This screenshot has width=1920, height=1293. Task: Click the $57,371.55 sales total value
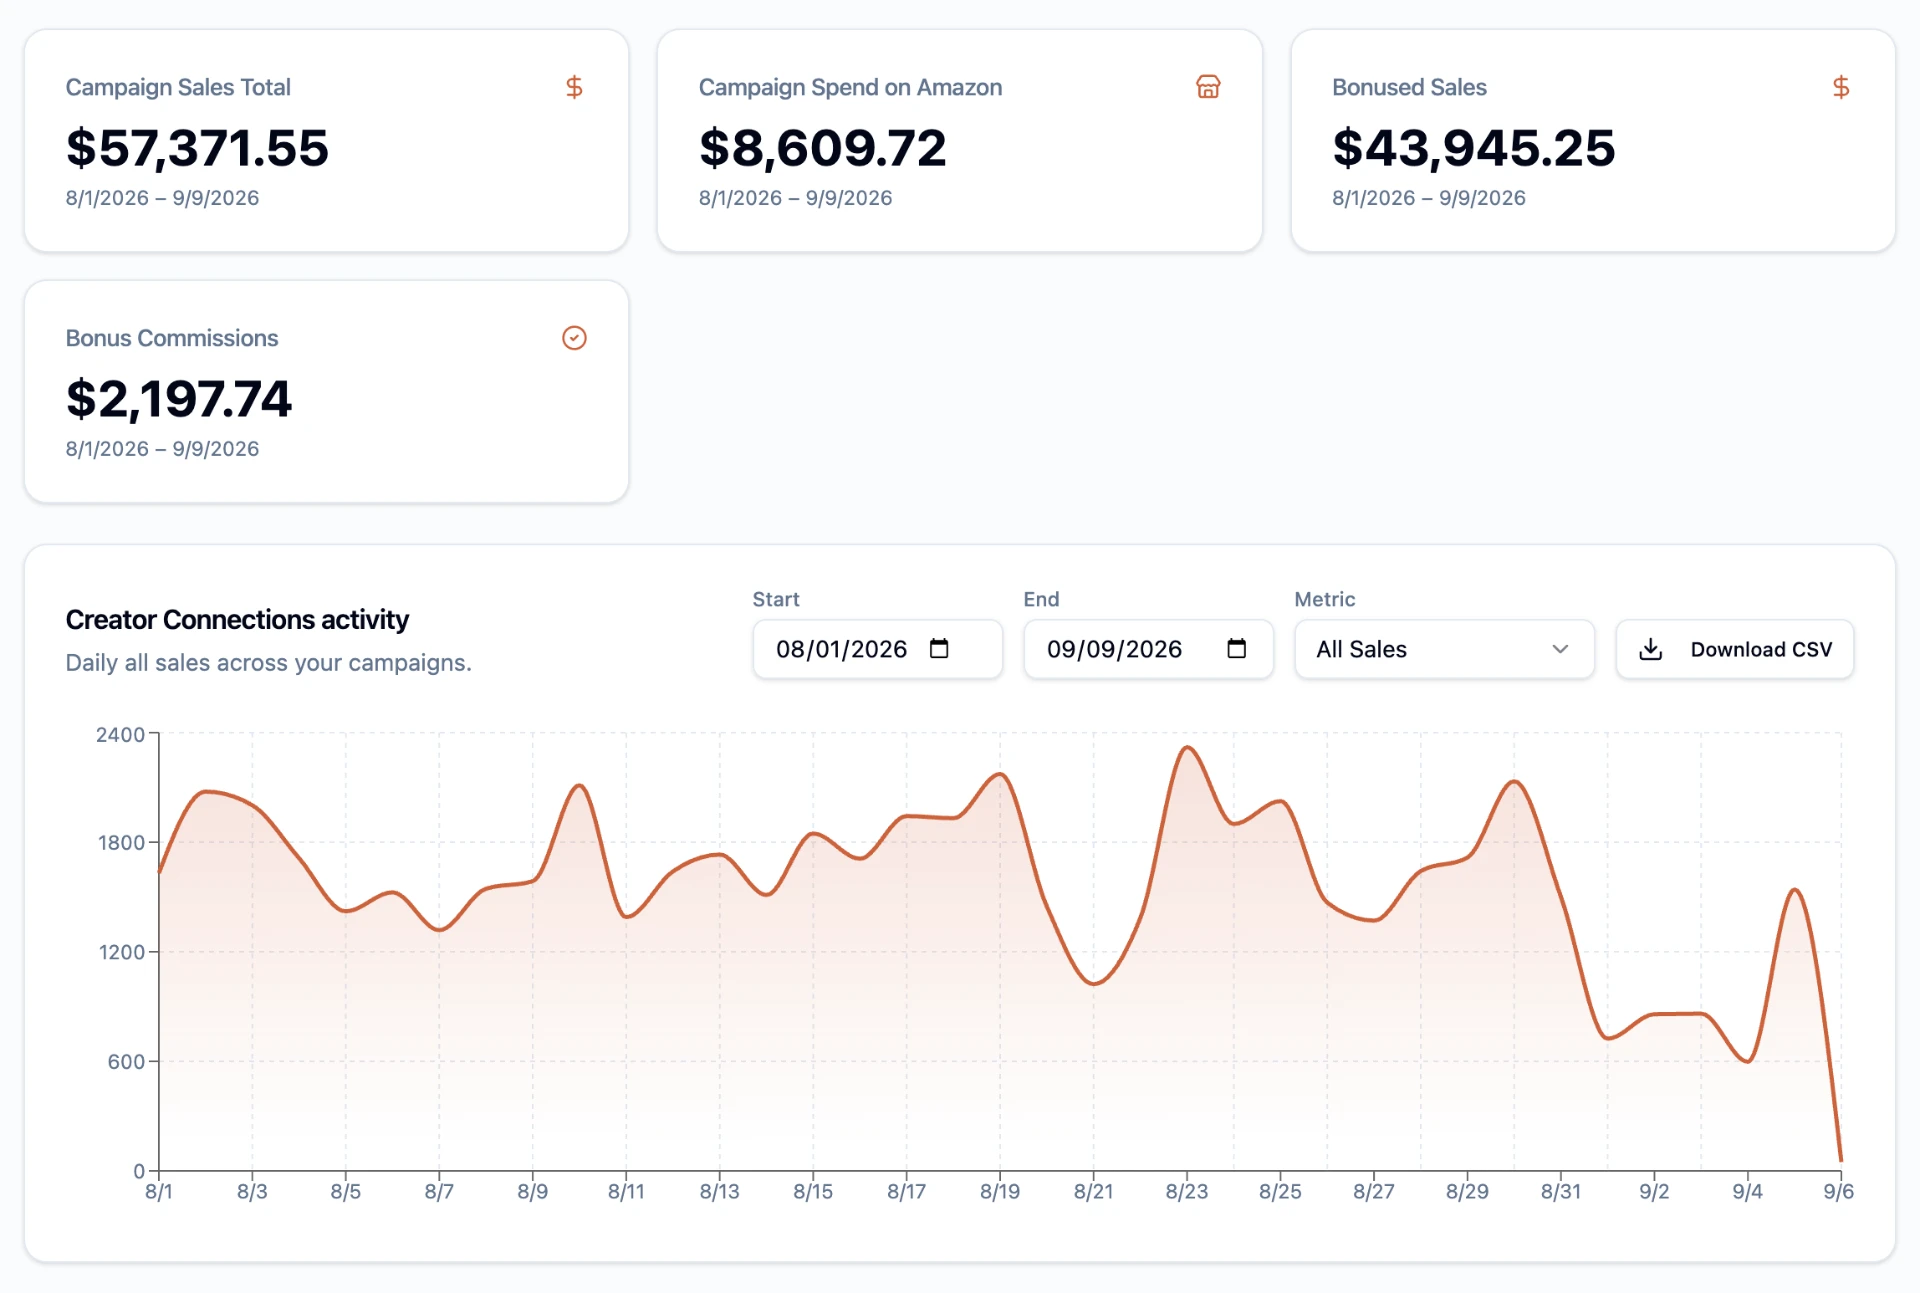197,148
